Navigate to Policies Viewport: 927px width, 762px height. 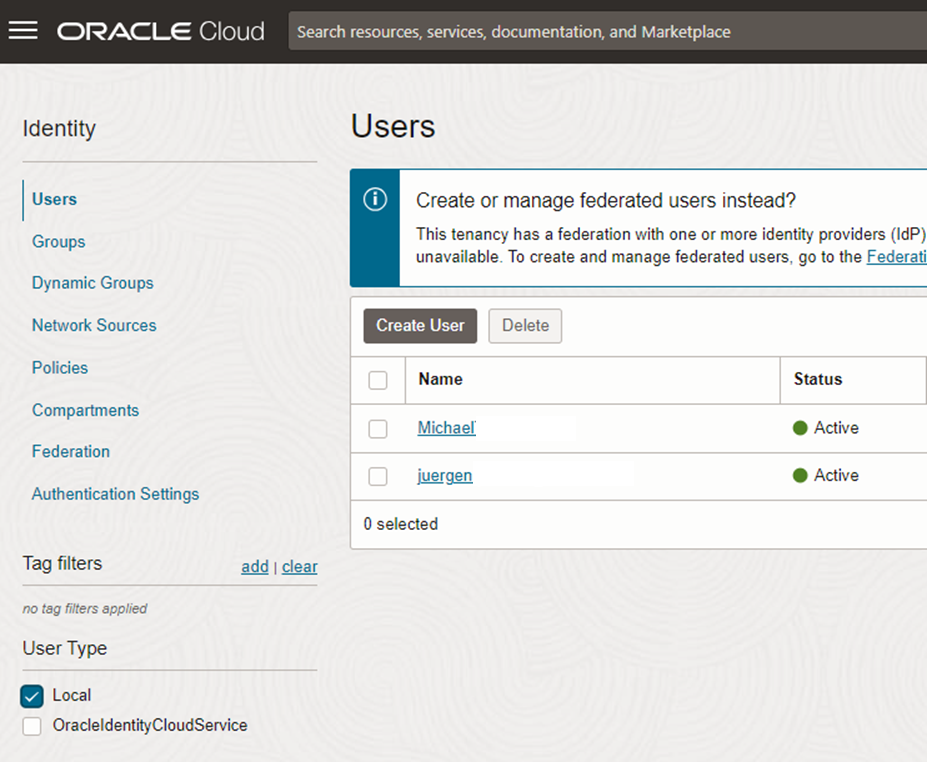pos(60,368)
